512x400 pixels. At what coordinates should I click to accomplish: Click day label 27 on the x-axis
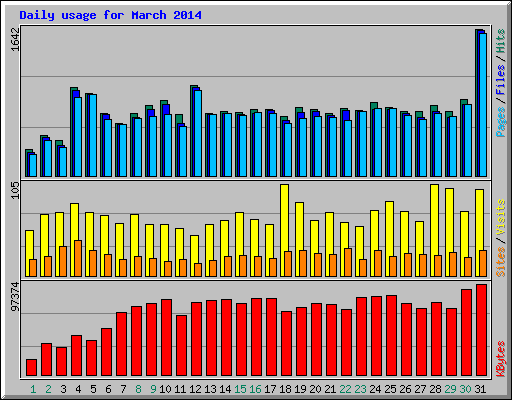[420, 389]
